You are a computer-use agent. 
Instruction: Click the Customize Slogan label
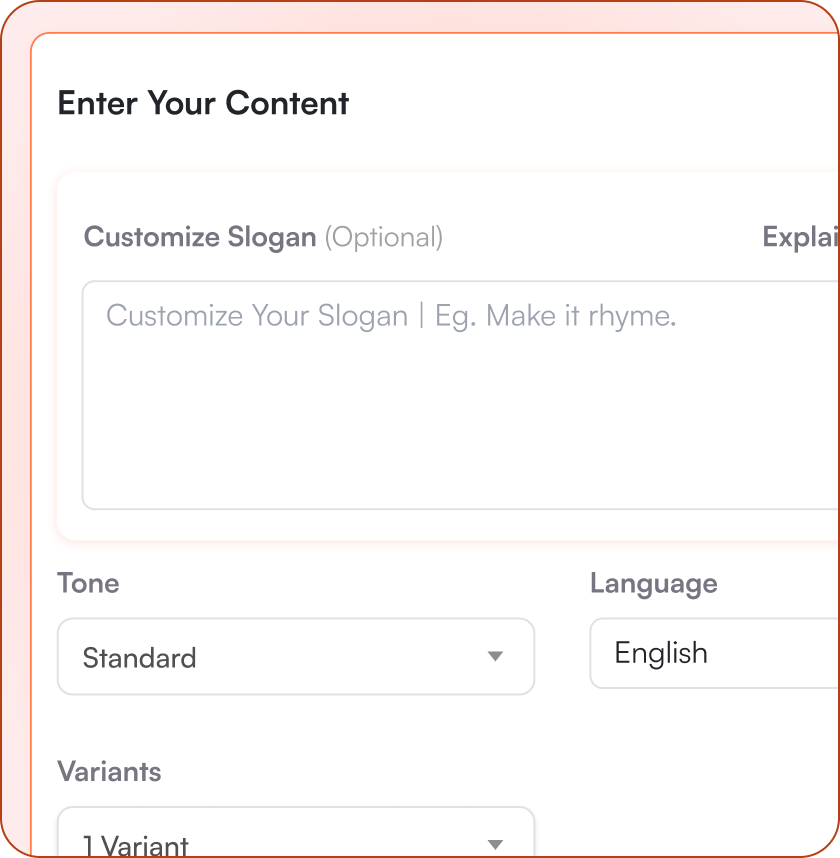(199, 237)
